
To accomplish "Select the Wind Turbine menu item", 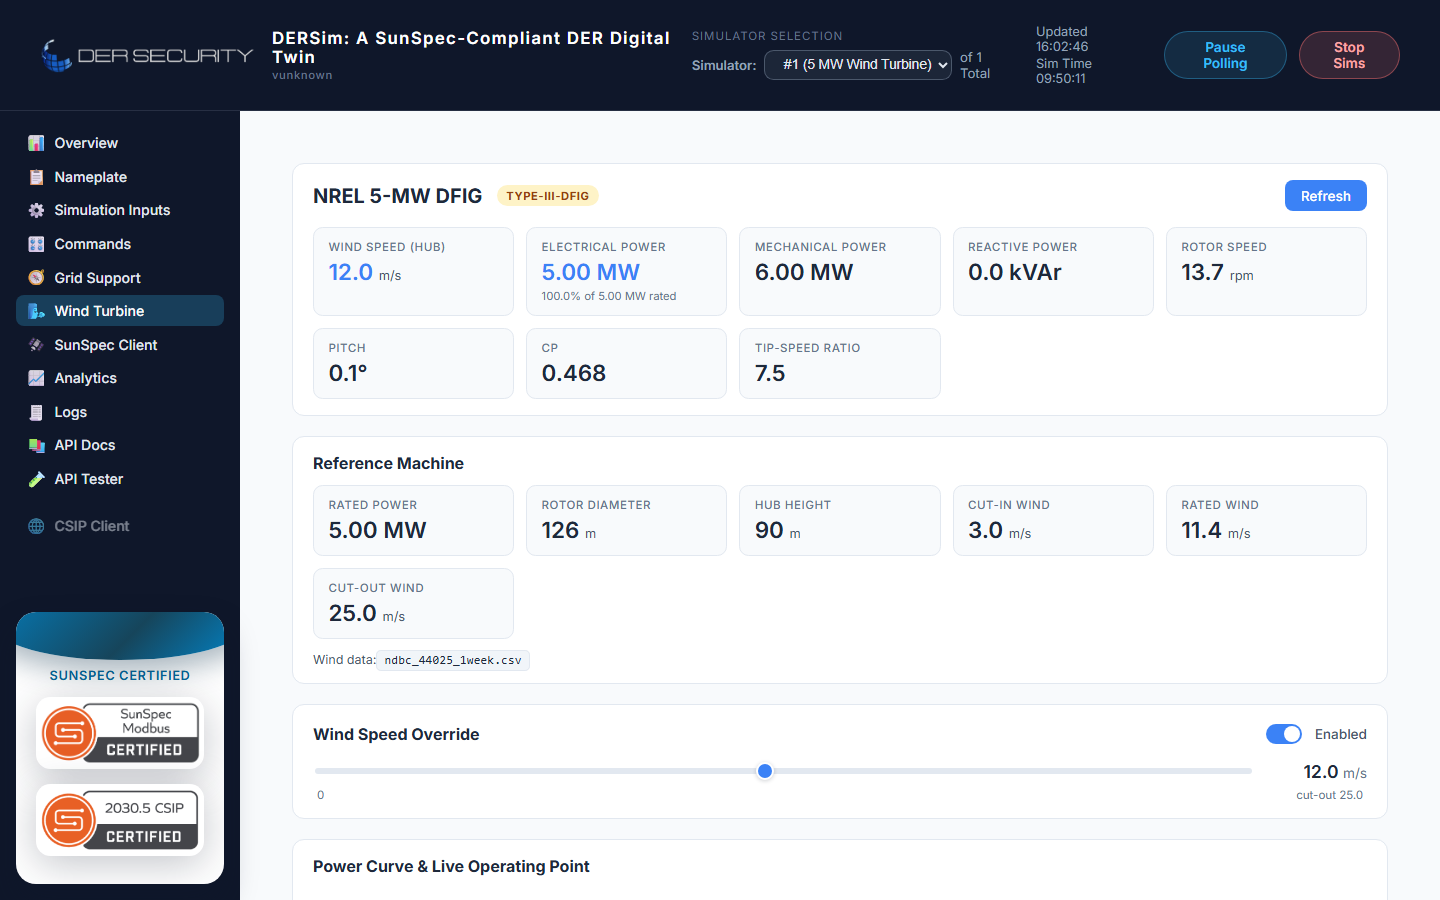I will 120,311.
